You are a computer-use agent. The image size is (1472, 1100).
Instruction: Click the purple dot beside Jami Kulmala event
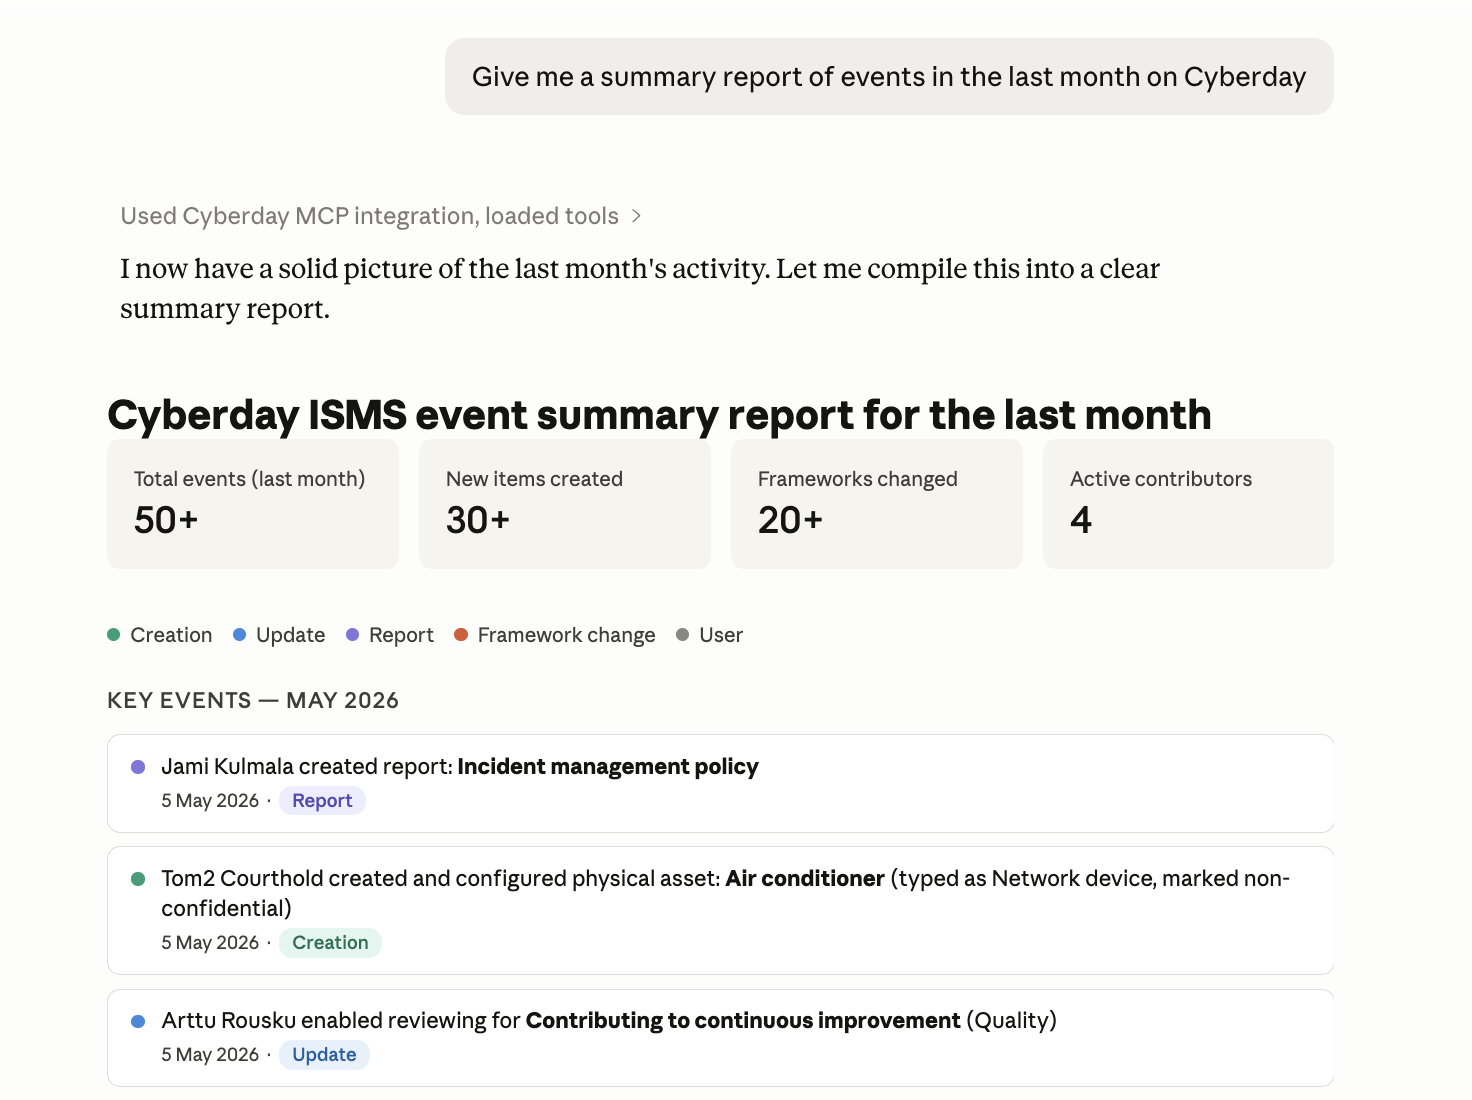pos(138,767)
